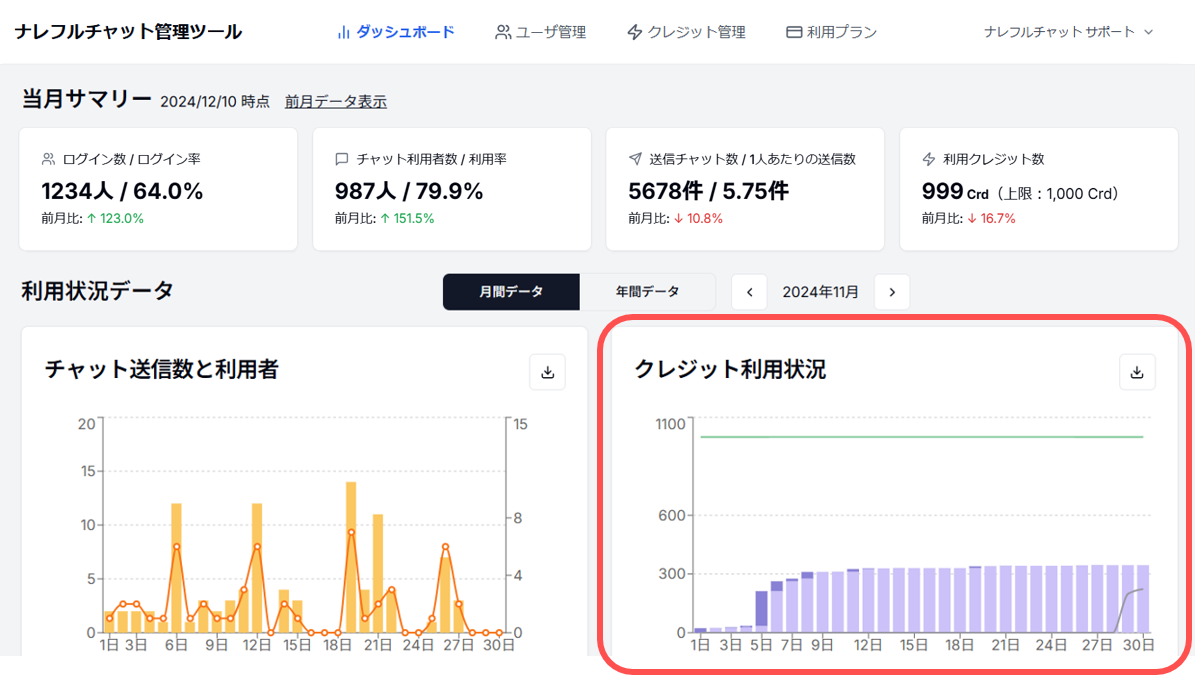
Task: Click the 前月データ表示 link
Action: point(335,101)
